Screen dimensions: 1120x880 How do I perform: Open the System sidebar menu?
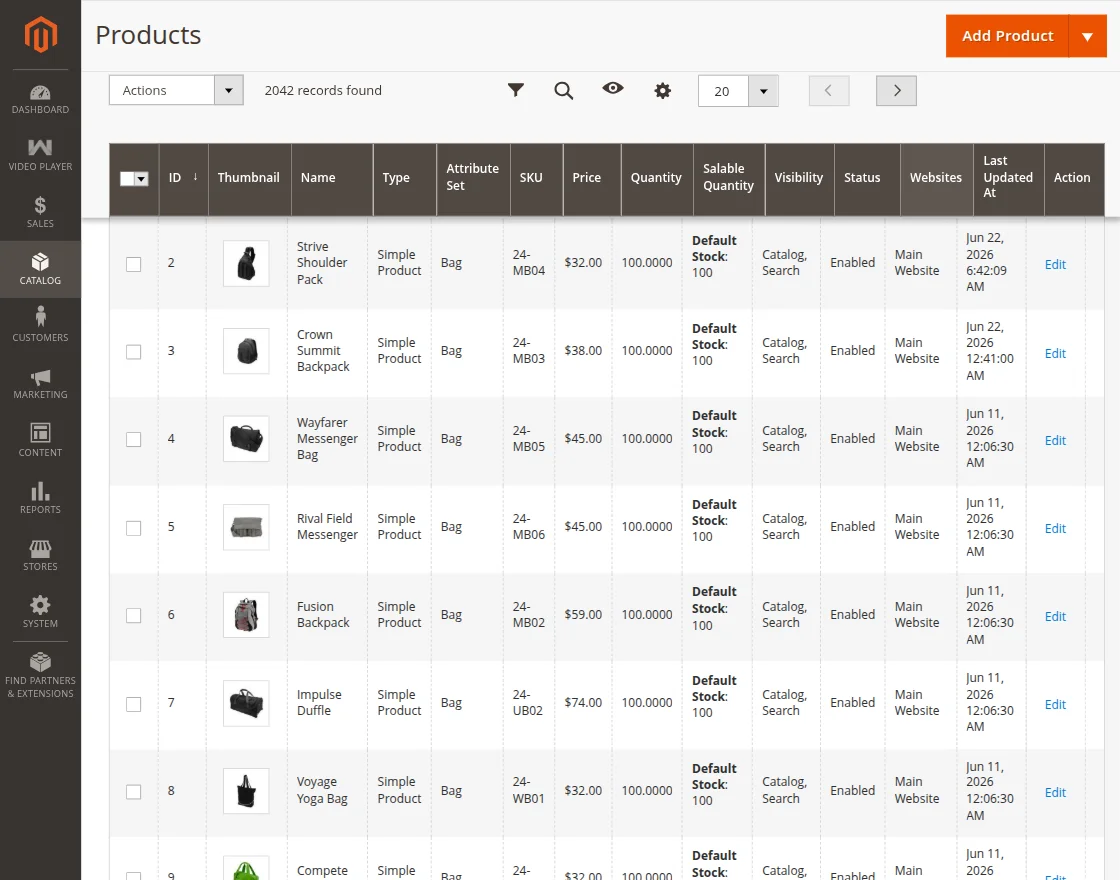coord(40,612)
